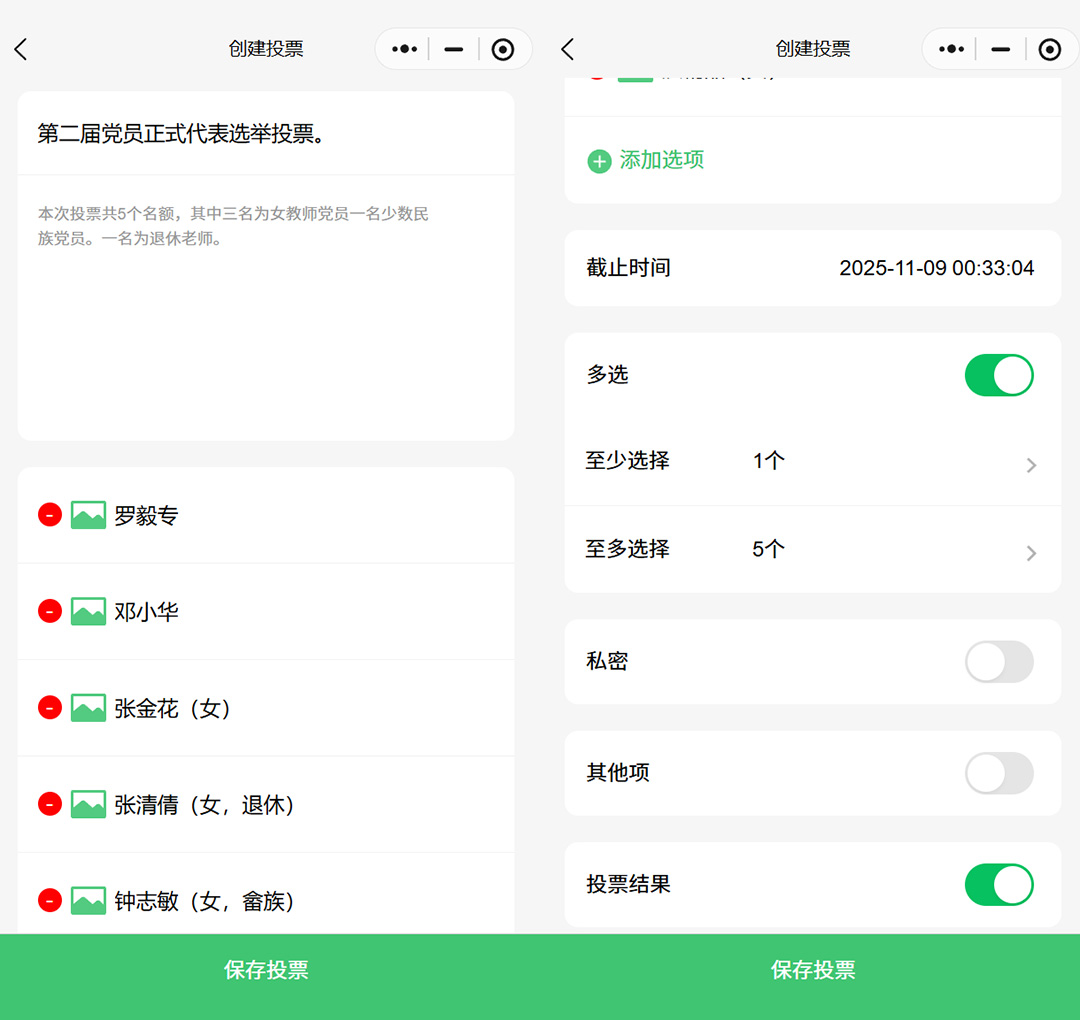This screenshot has height=1020, width=1080.
Task: Add picture for 钟志敏（女，畲族）option
Action: click(x=88, y=901)
